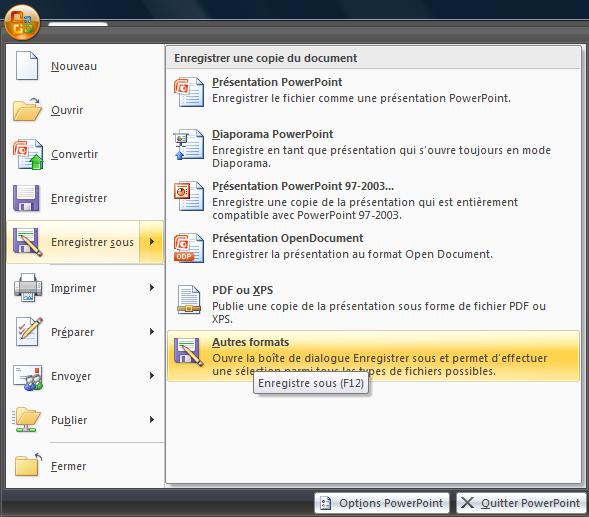589x517 pixels.
Task: Select Présentation PowerPoint 97-2003 option
Action: 373,201
